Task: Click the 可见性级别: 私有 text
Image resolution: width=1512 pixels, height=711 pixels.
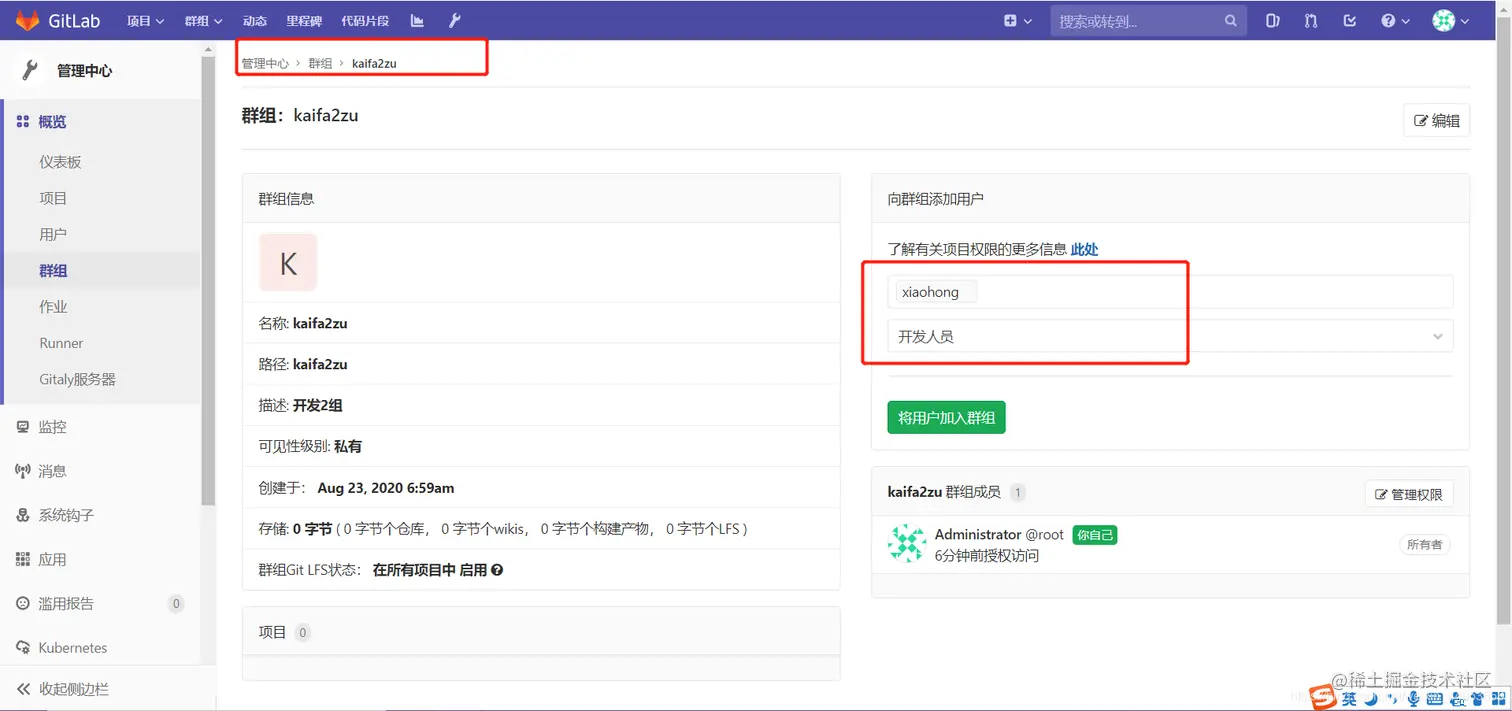Action: 310,446
